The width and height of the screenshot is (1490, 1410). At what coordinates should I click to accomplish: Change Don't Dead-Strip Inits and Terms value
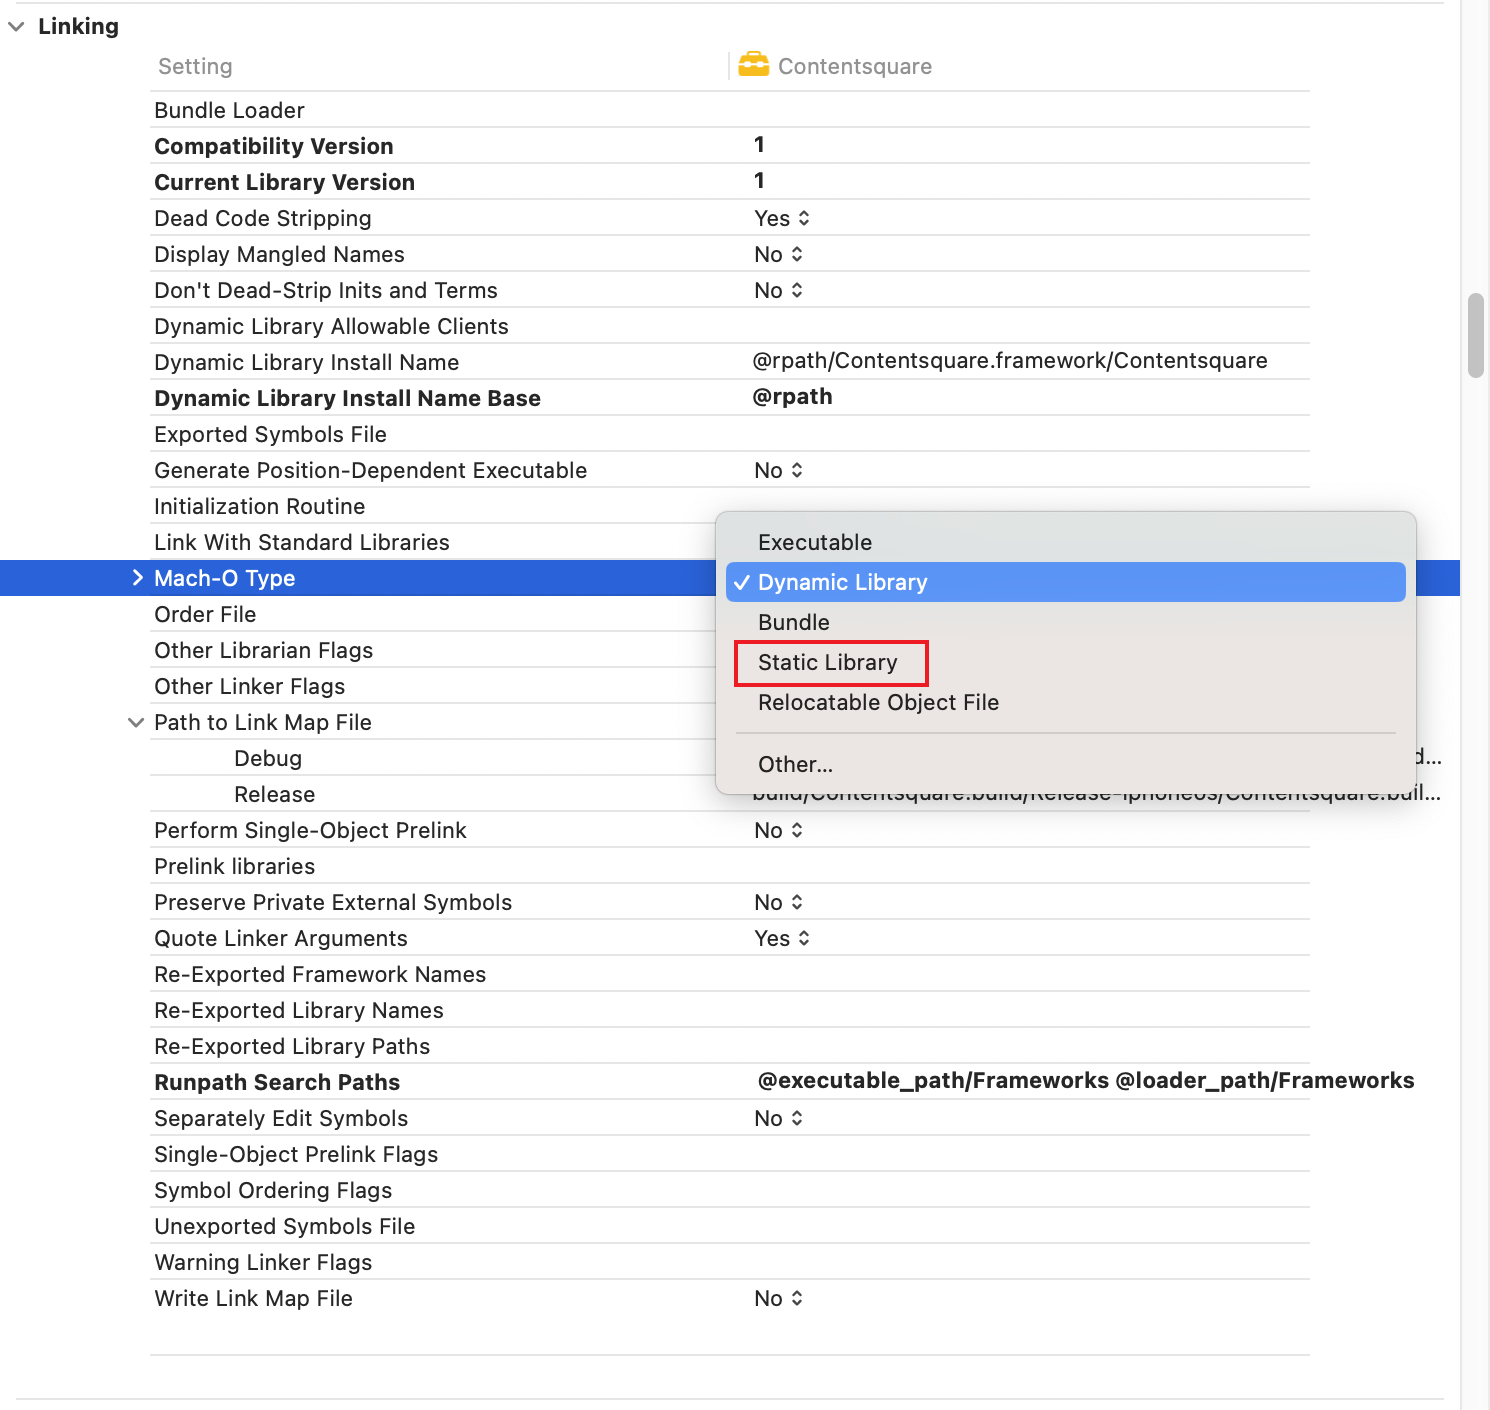778,290
